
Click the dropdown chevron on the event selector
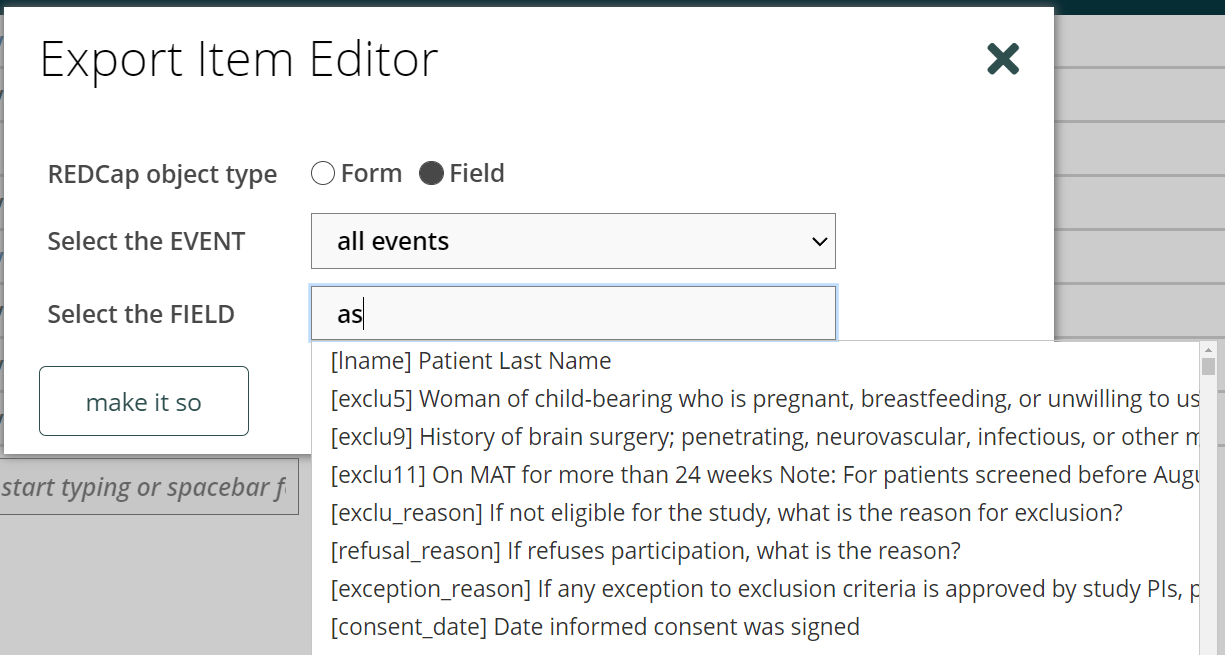[x=819, y=242]
